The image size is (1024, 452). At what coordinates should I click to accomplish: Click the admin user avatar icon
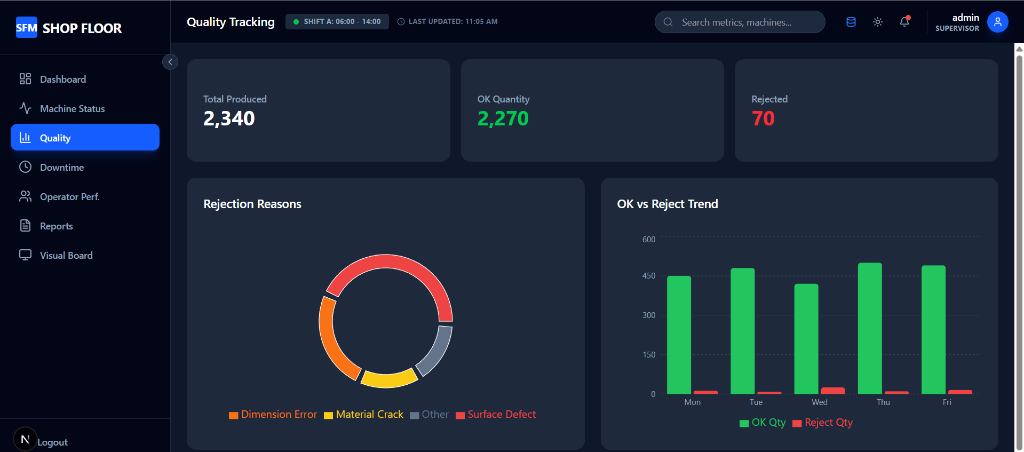[996, 22]
